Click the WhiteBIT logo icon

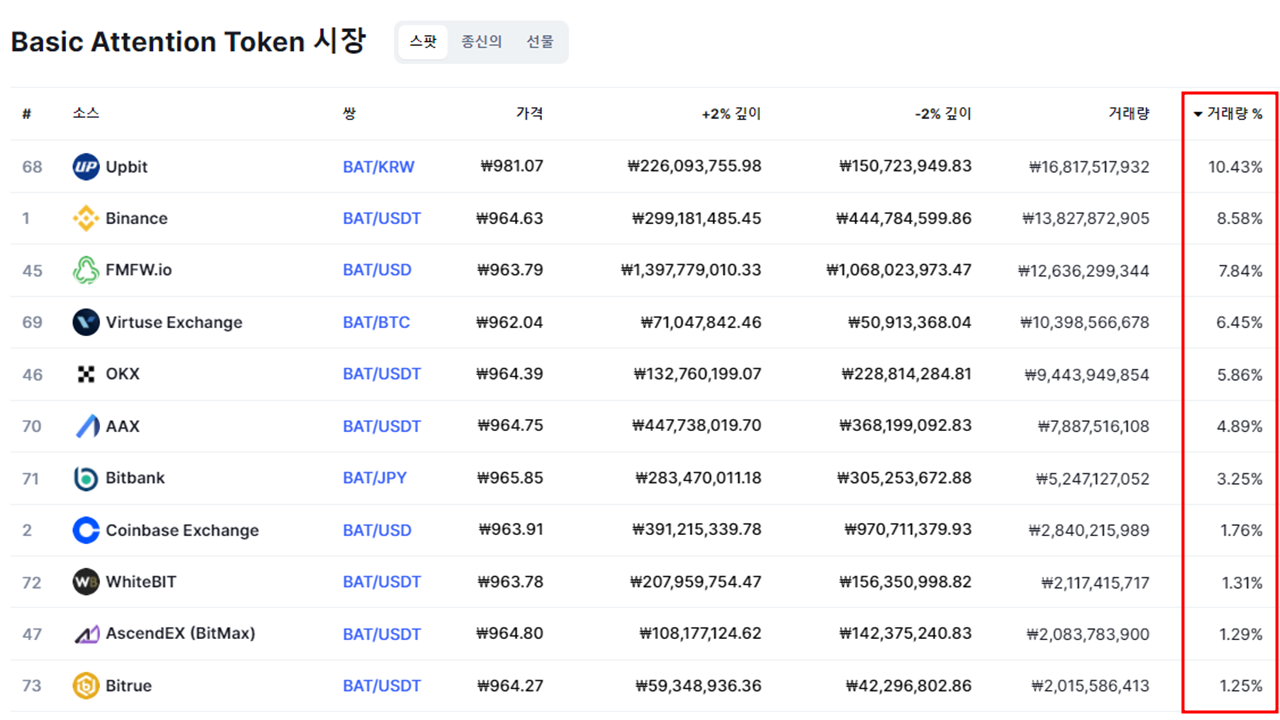(86, 582)
